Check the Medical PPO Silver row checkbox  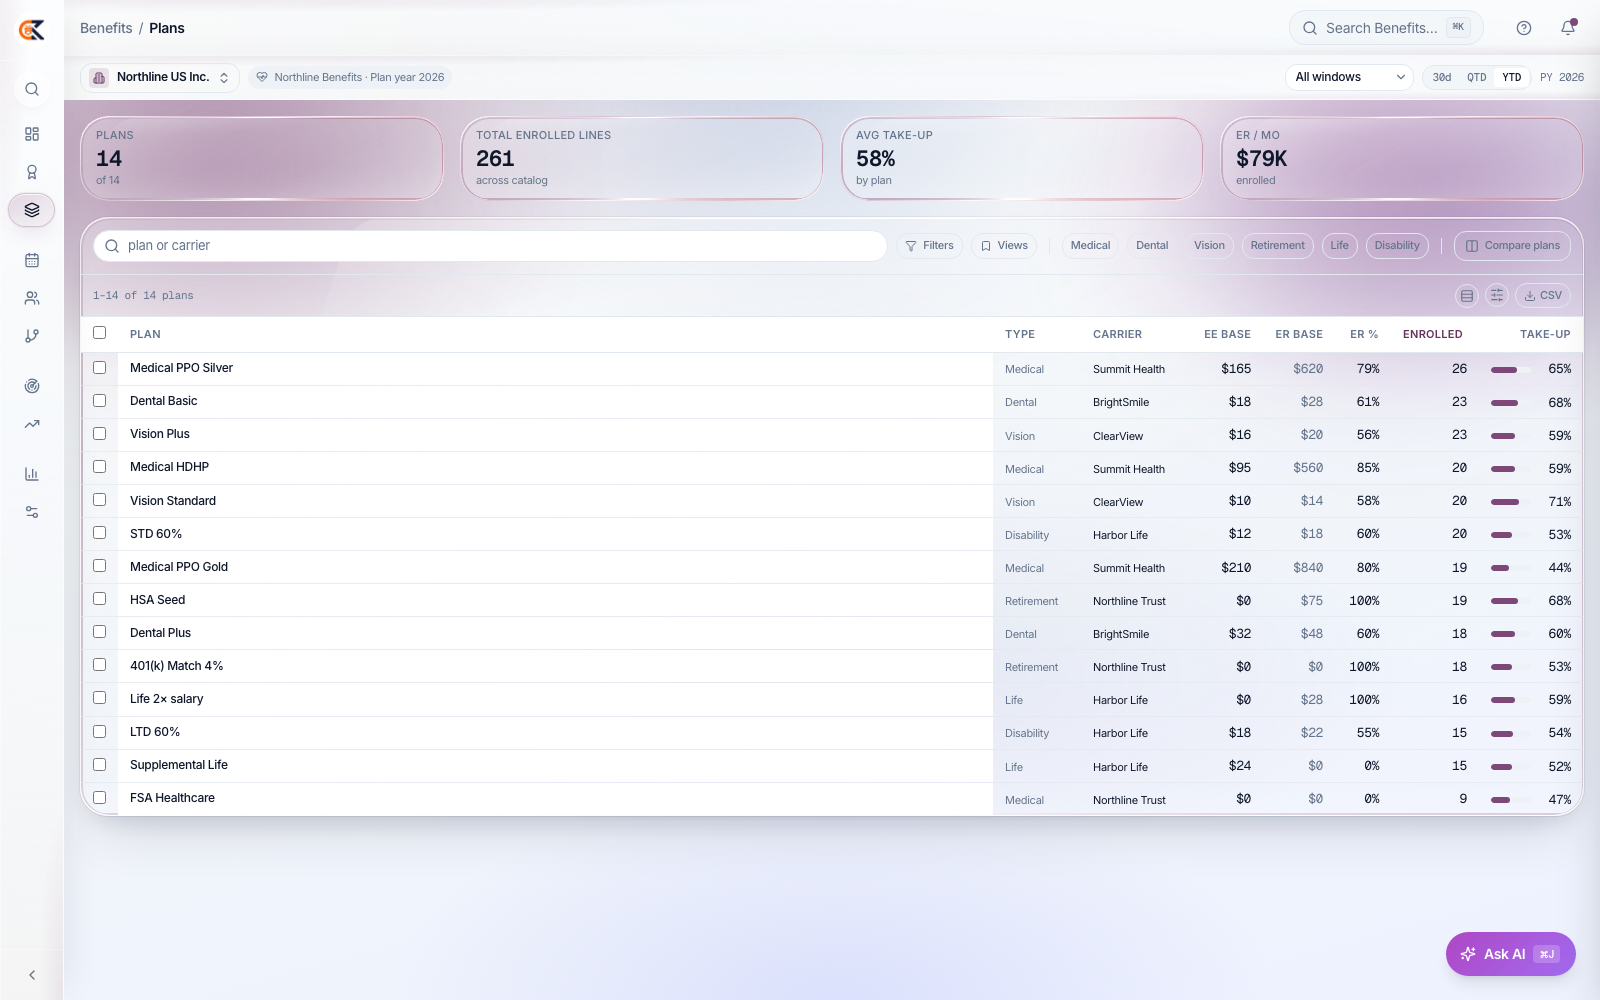point(99,368)
